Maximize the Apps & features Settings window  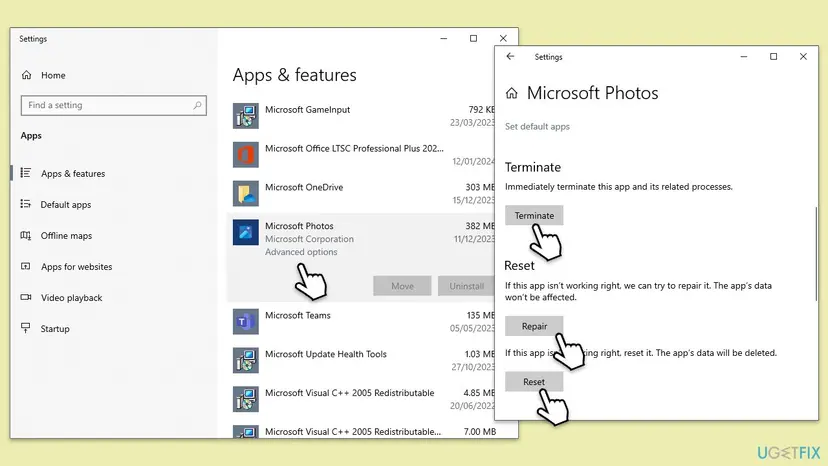pos(473,38)
